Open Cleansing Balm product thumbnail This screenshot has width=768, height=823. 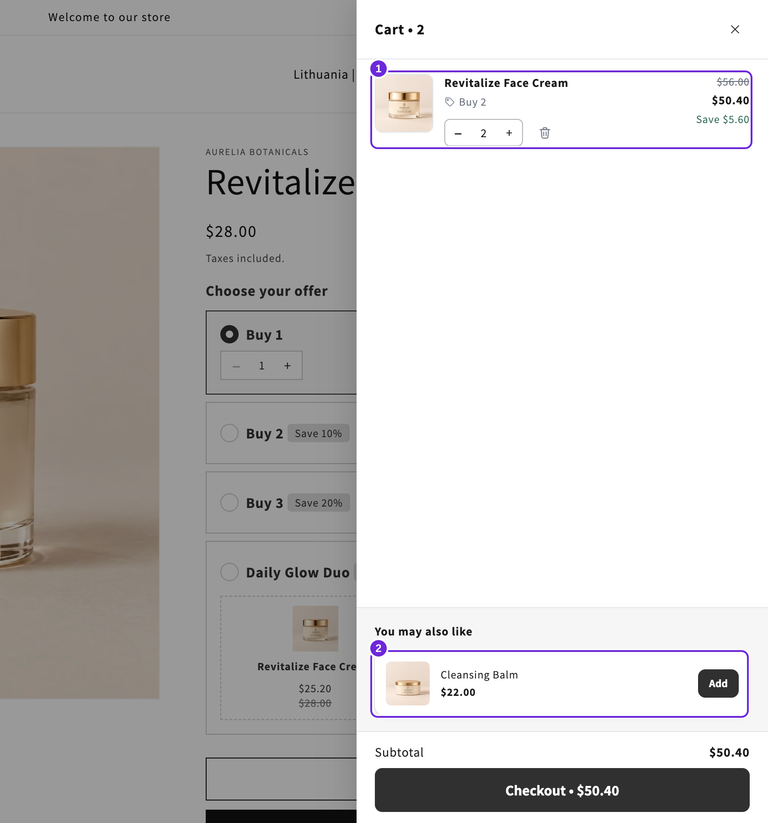point(407,683)
